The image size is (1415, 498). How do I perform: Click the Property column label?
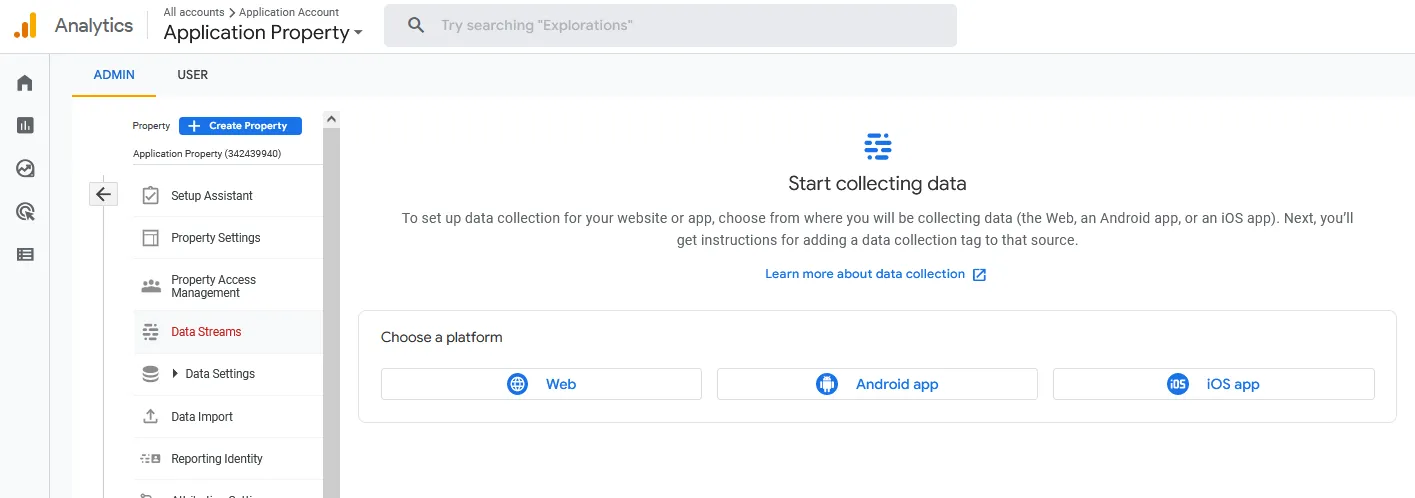point(151,126)
